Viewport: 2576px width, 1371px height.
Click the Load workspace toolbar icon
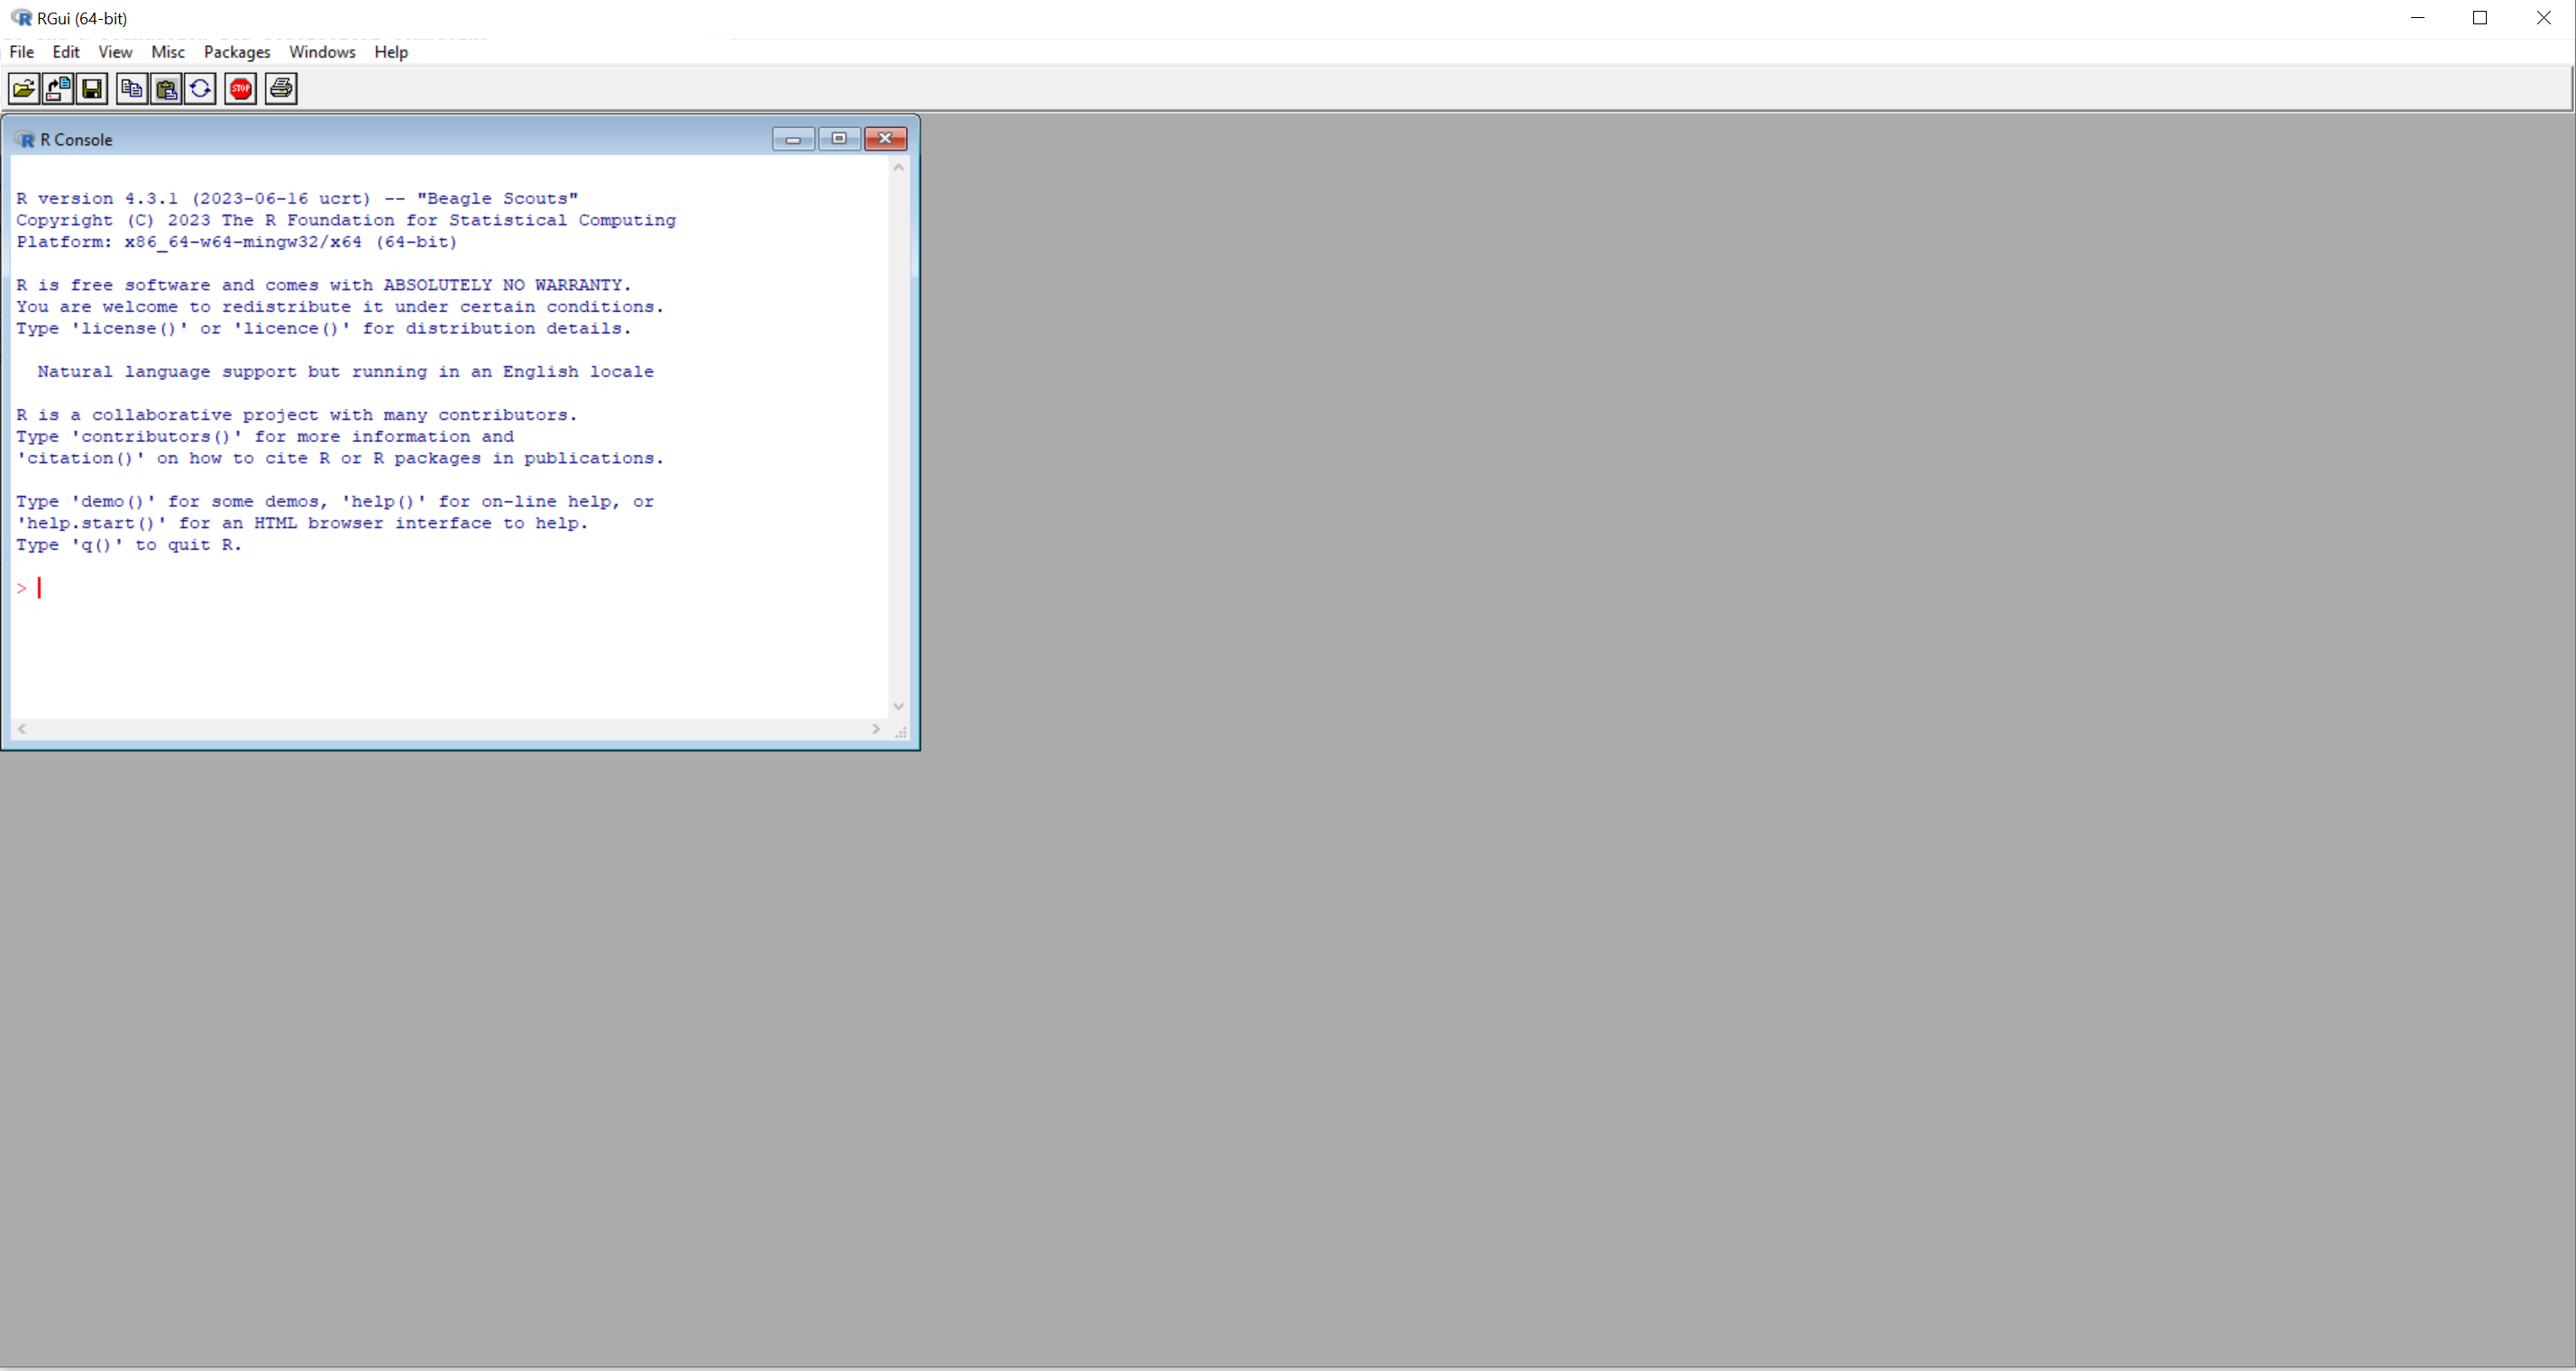(58, 89)
